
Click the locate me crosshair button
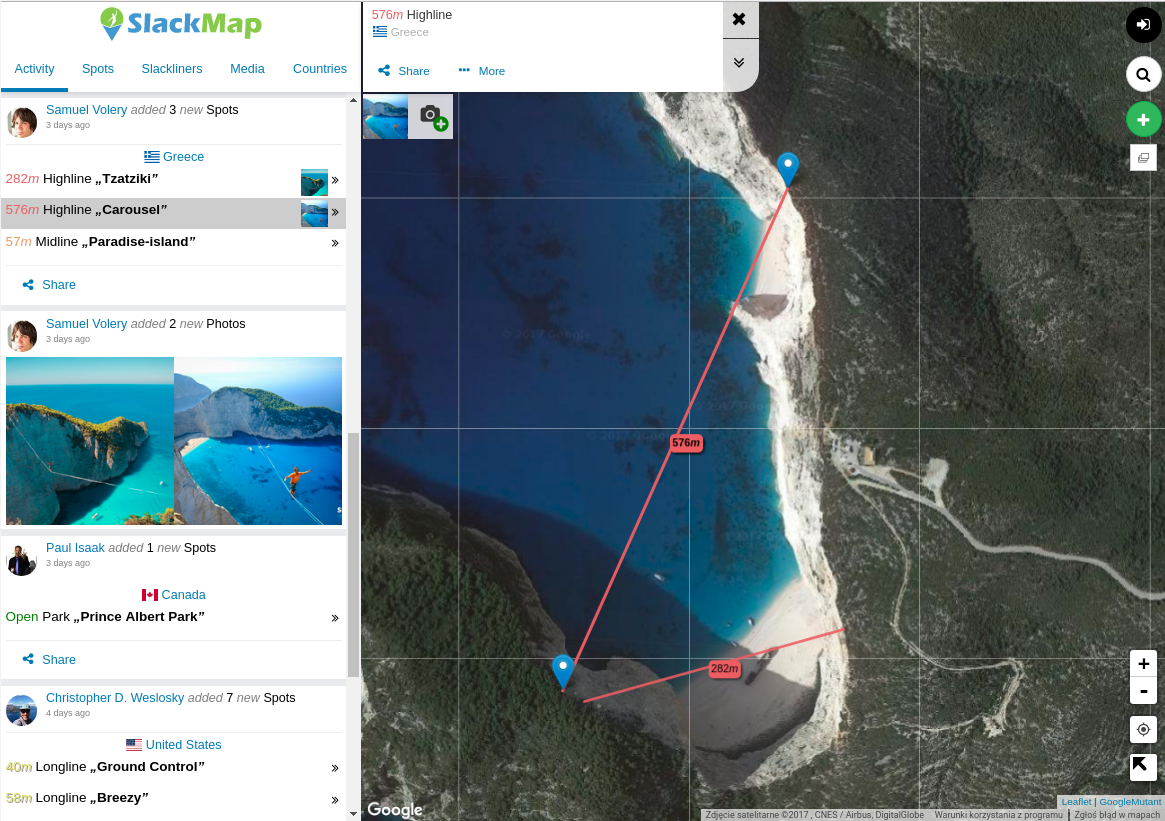[1143, 729]
